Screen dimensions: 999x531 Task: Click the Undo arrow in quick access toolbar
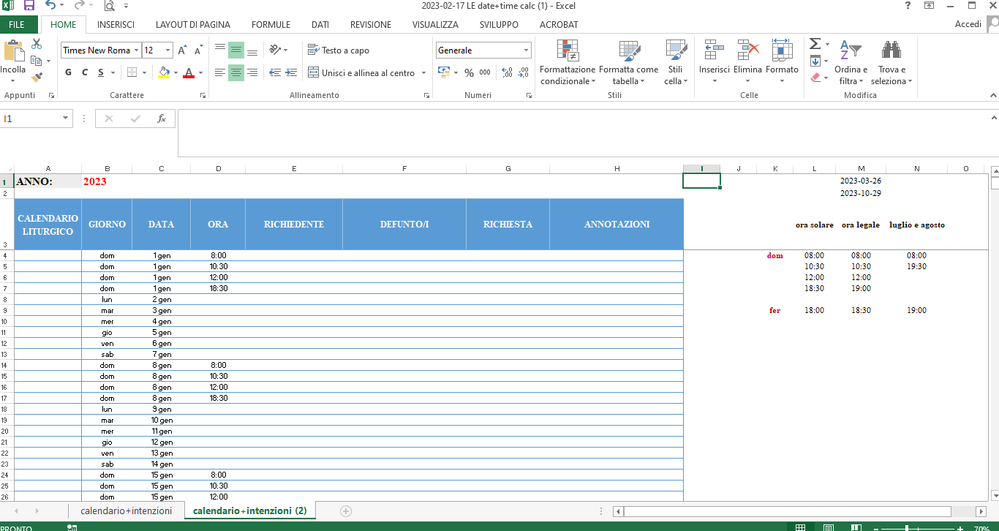(x=50, y=6)
